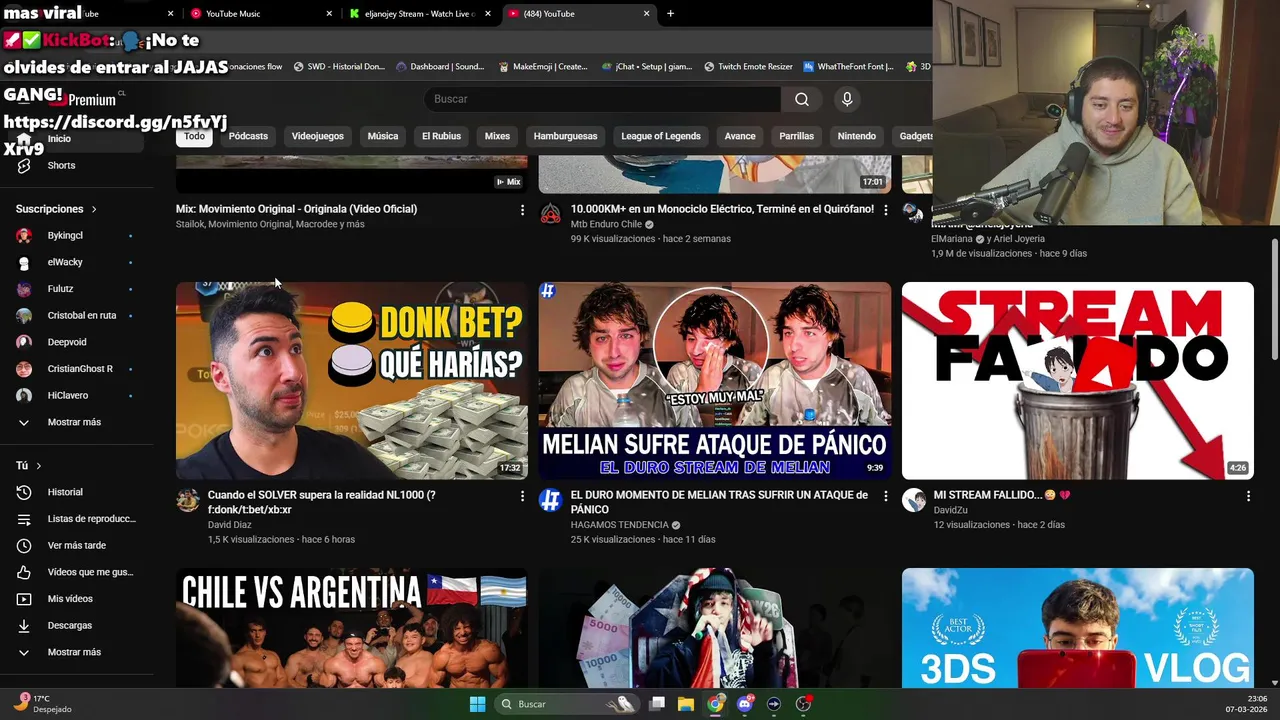
Task: Open Windows Start menu
Action: (x=477, y=704)
